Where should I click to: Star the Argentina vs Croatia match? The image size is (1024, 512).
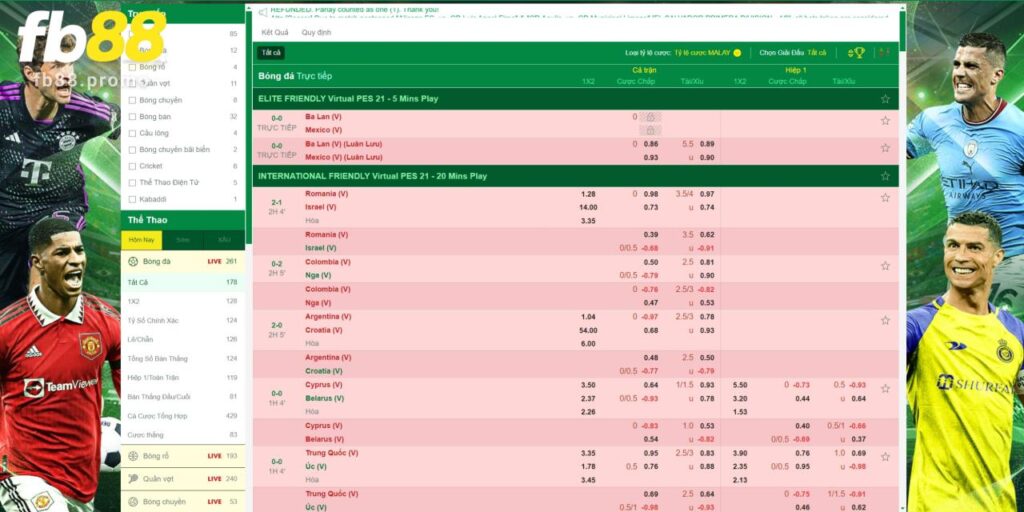(885, 320)
